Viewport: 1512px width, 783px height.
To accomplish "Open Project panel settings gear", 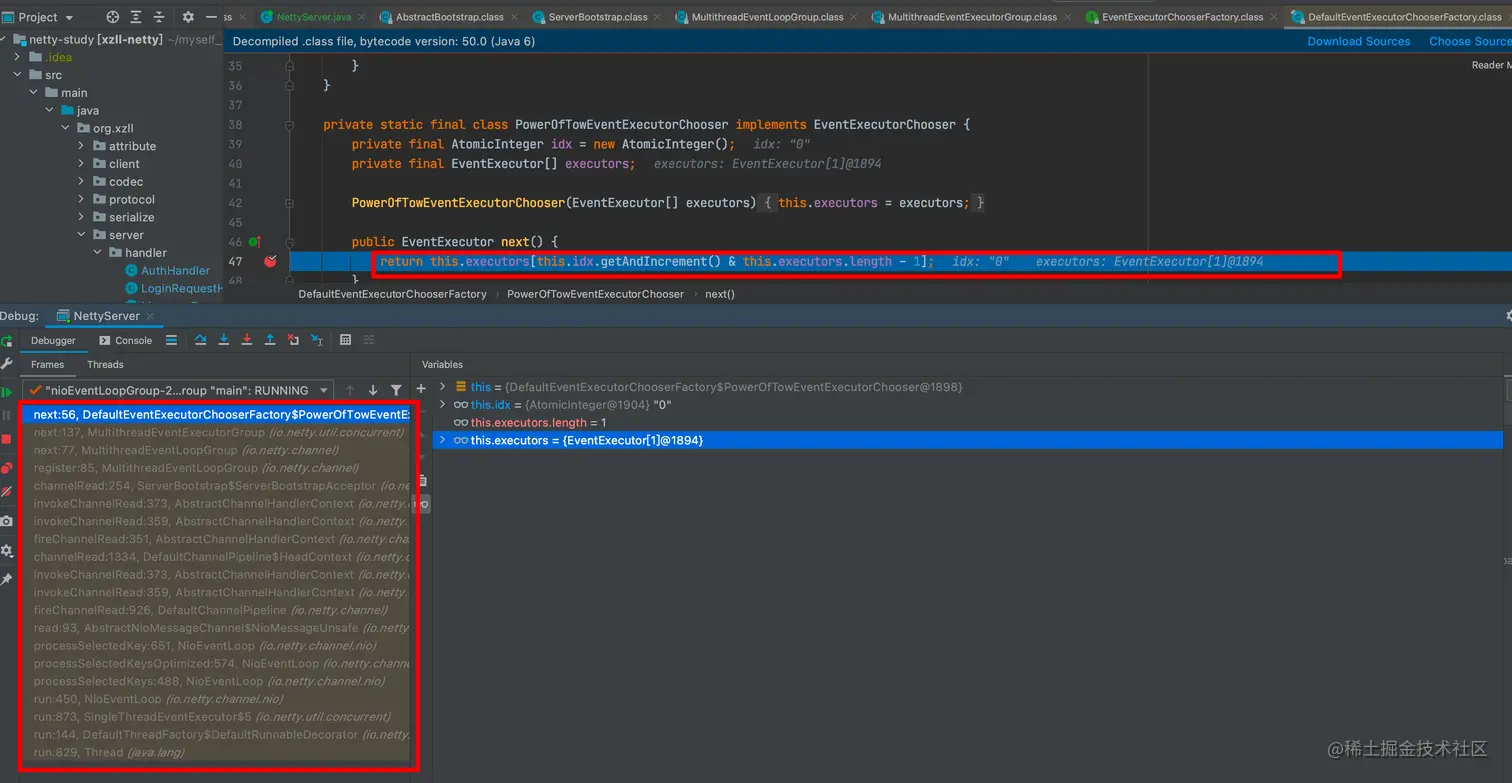I will coord(188,17).
